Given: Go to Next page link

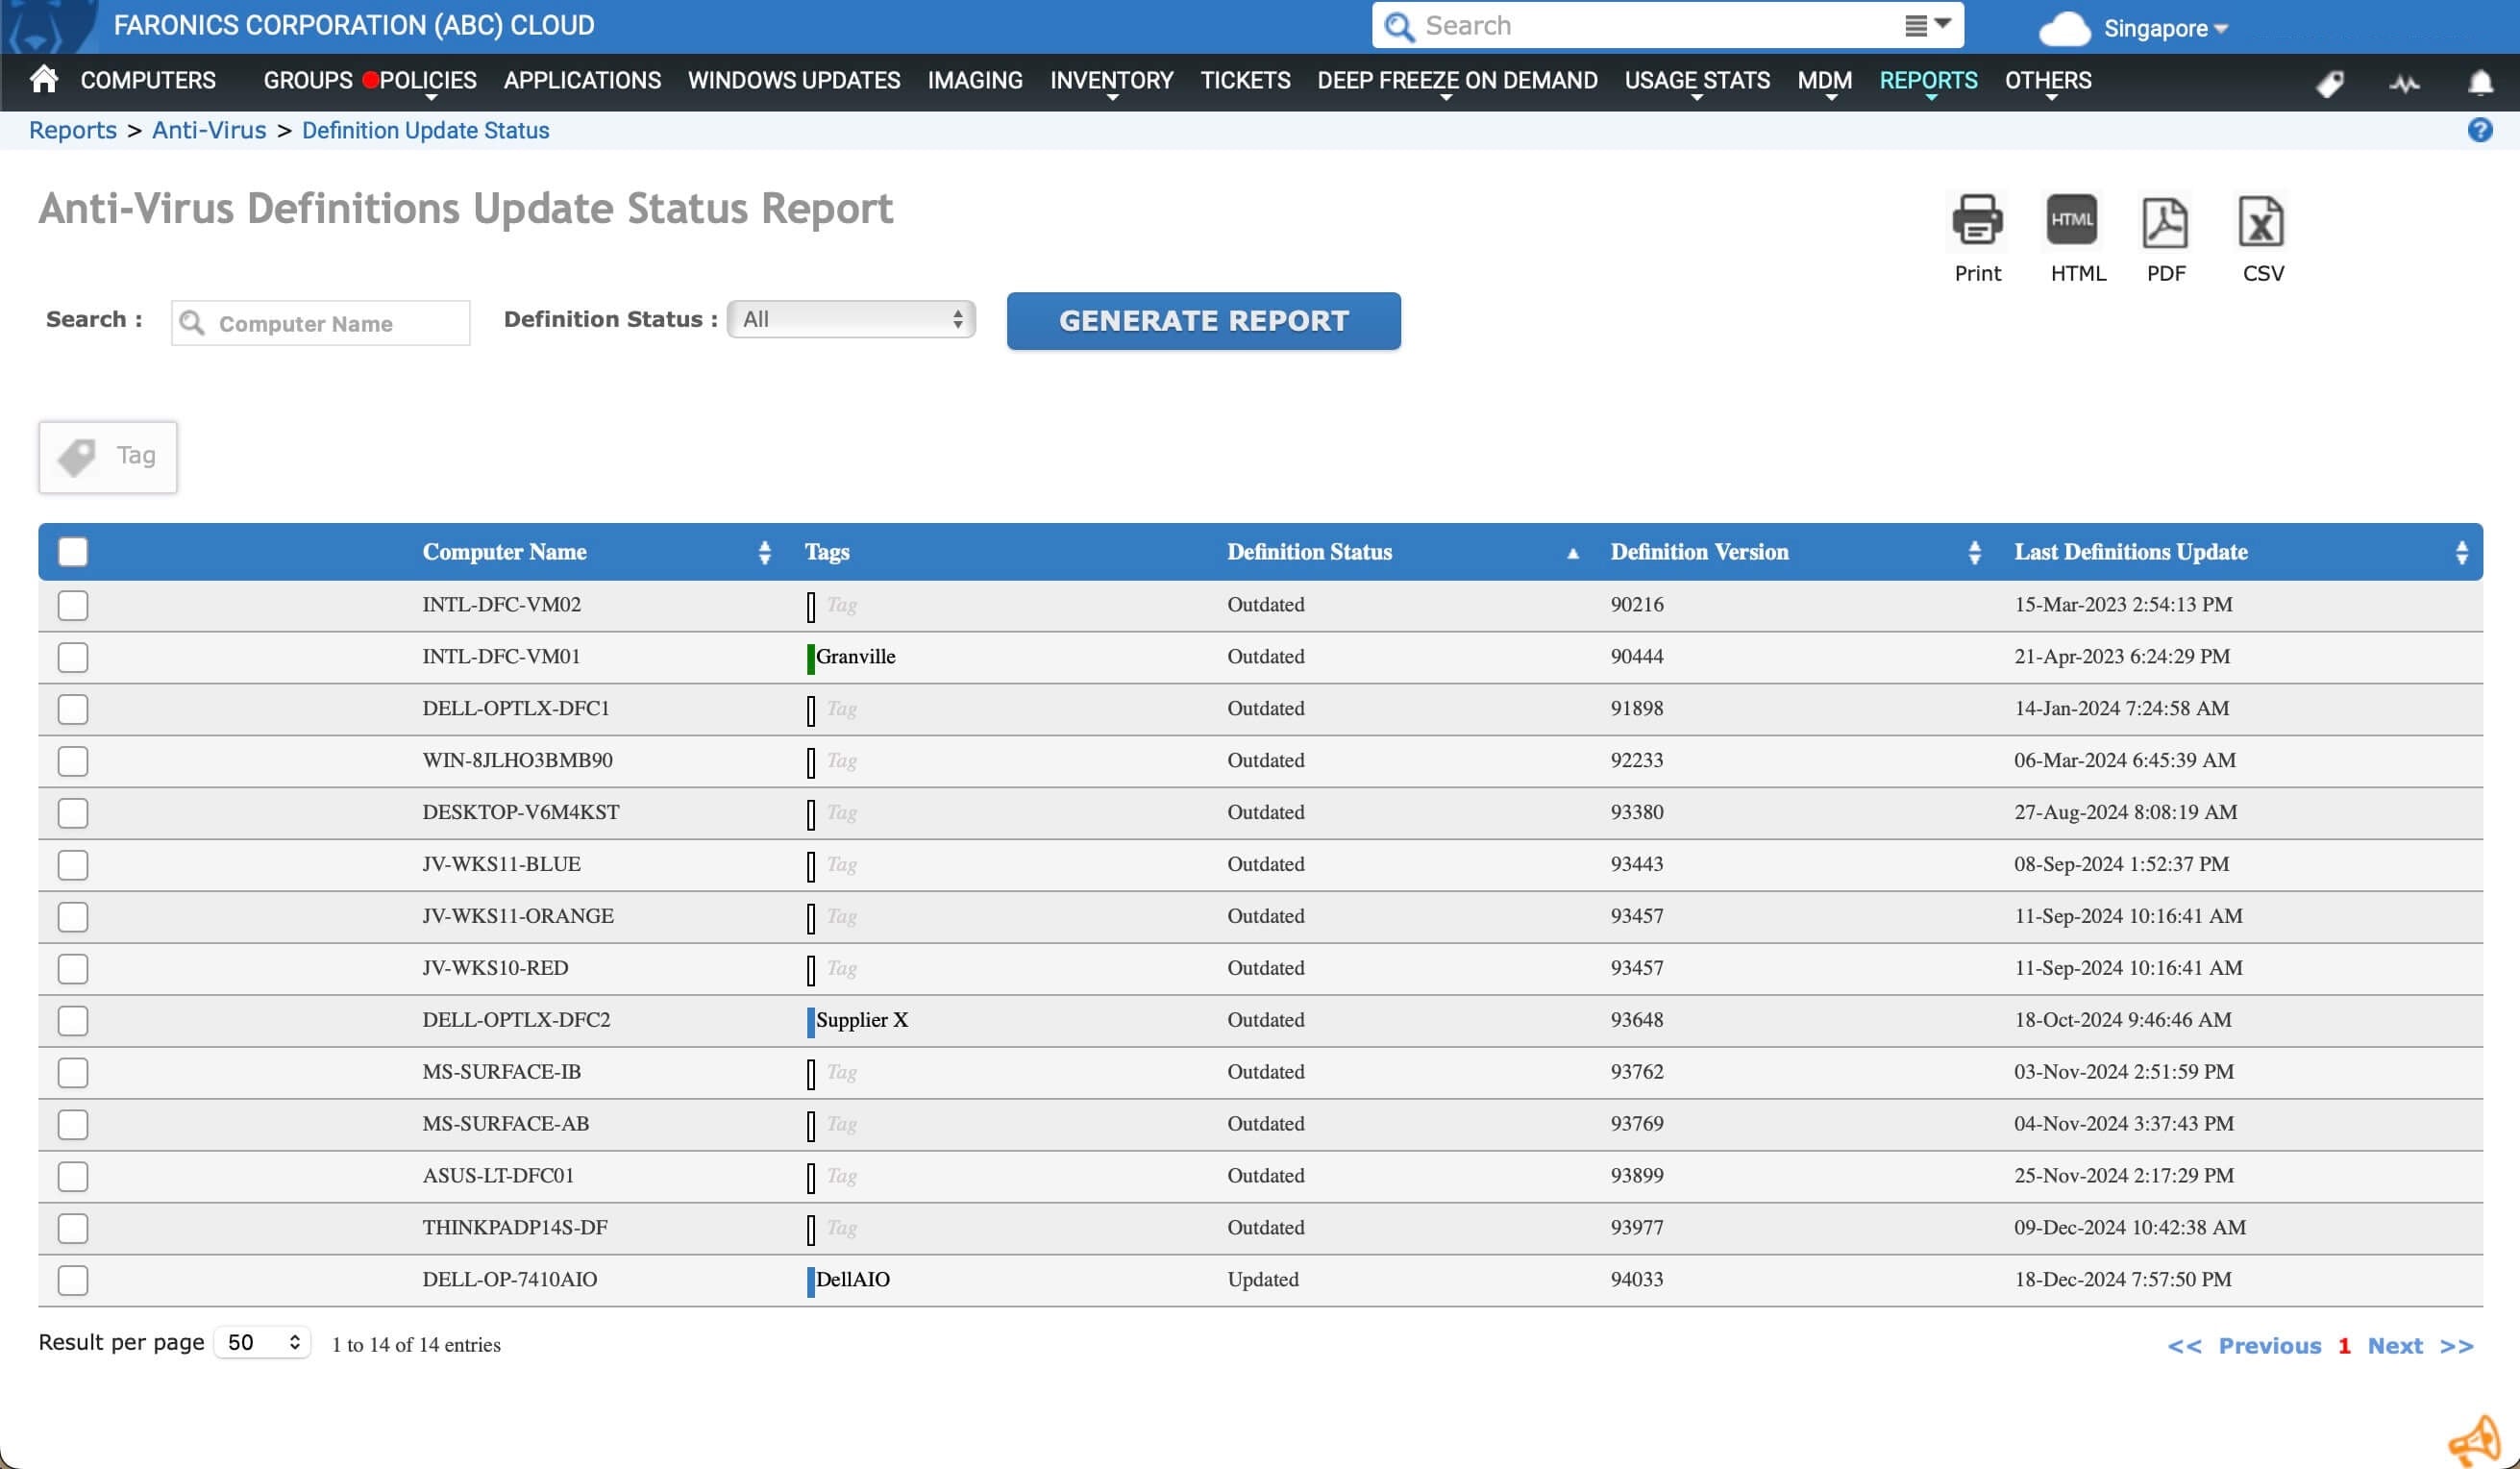Looking at the screenshot, I should coord(2395,1345).
